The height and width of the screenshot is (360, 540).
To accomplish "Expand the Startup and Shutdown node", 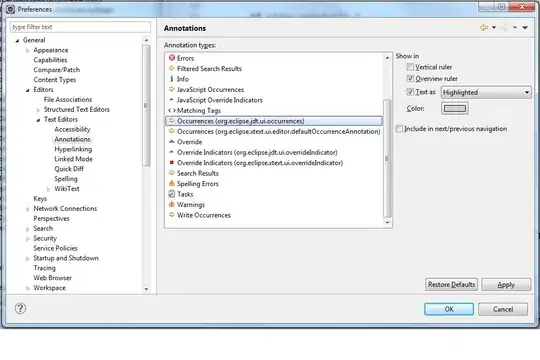I will (x=28, y=259).
